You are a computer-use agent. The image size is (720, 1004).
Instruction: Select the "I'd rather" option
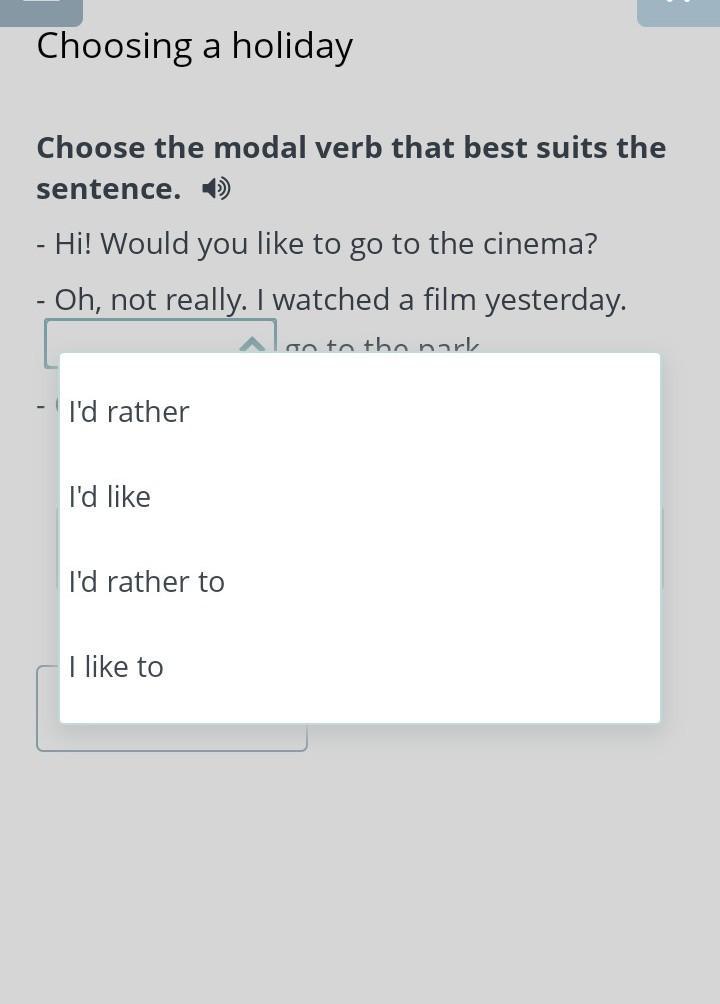(359, 412)
